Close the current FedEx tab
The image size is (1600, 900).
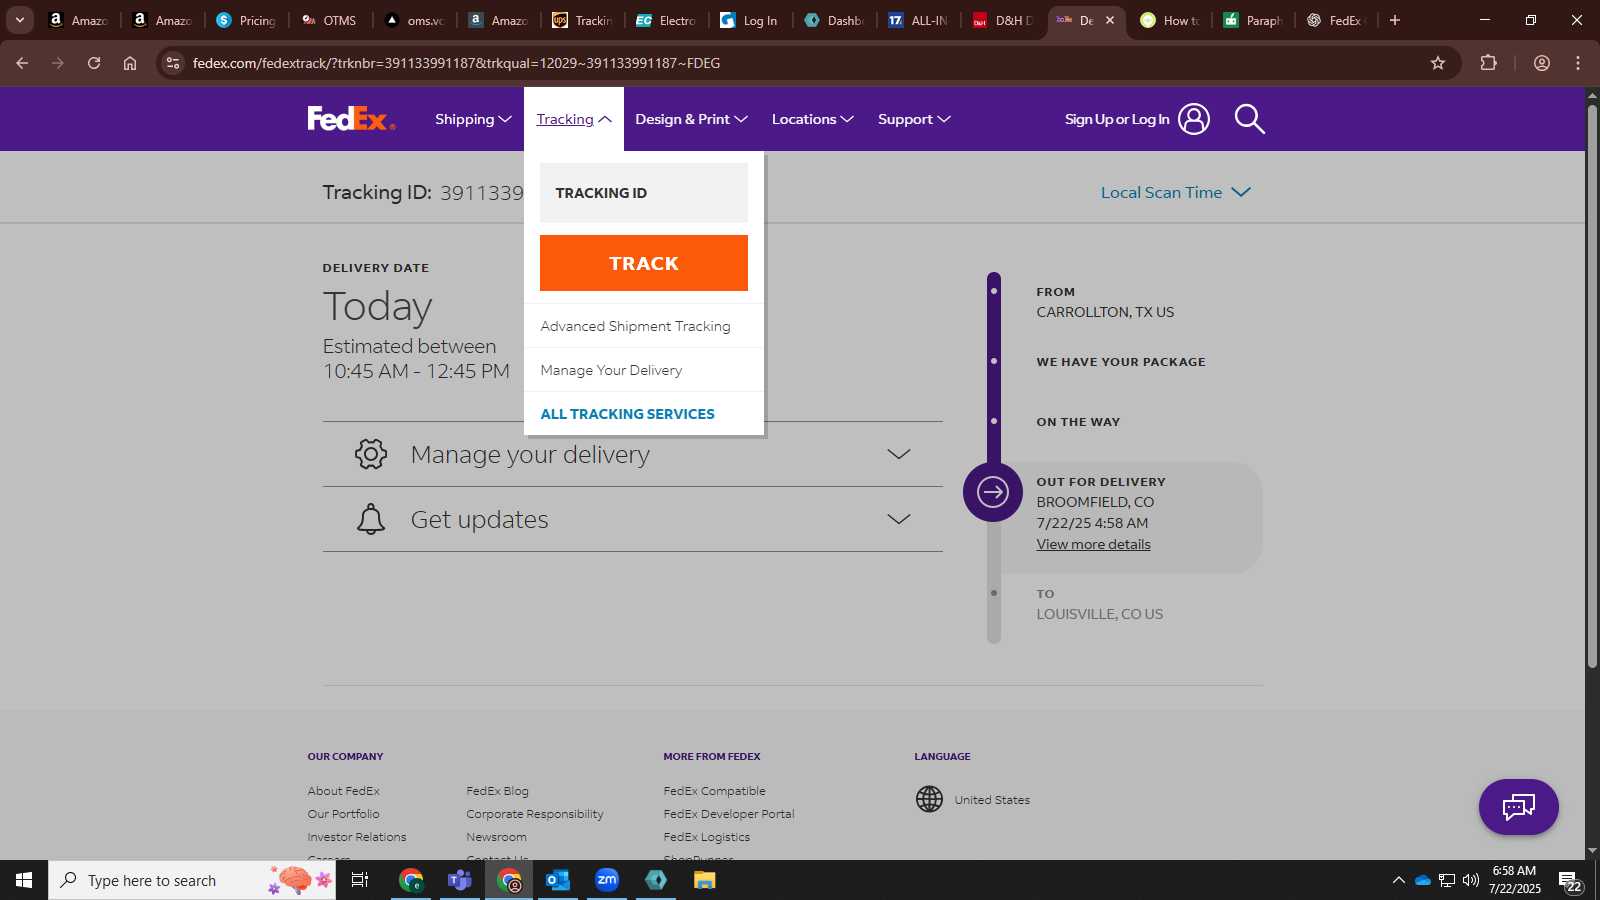(x=1109, y=20)
